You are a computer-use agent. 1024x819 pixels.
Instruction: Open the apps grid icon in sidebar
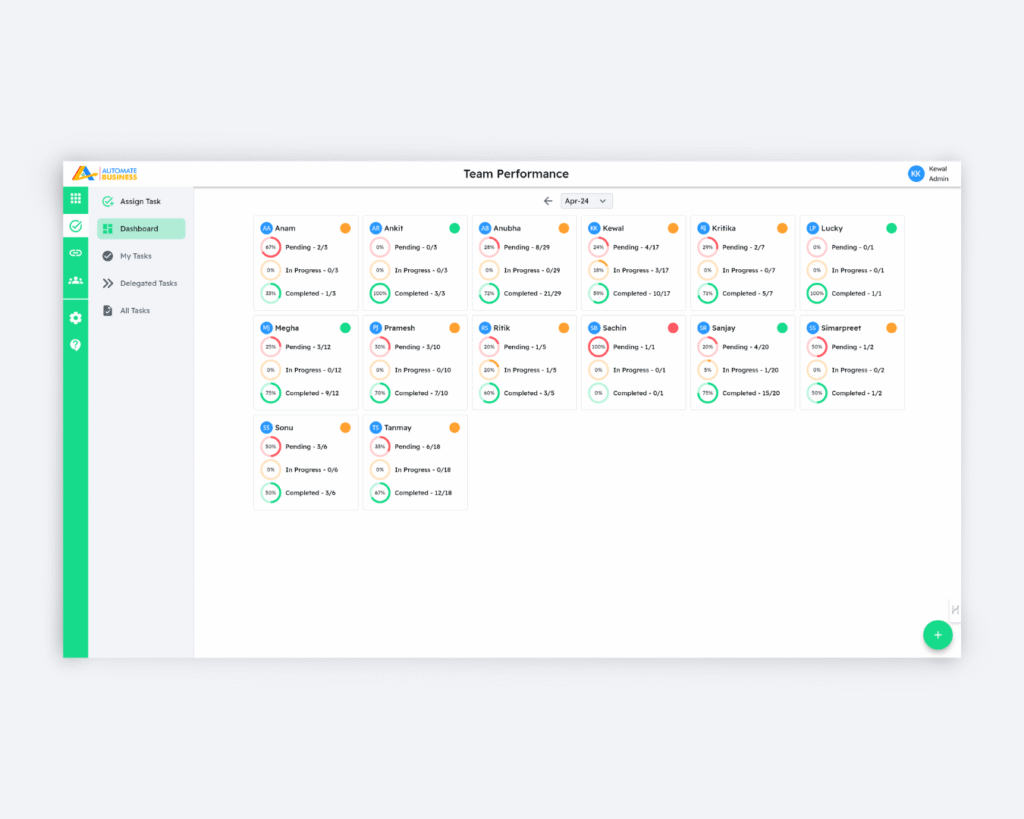75,199
